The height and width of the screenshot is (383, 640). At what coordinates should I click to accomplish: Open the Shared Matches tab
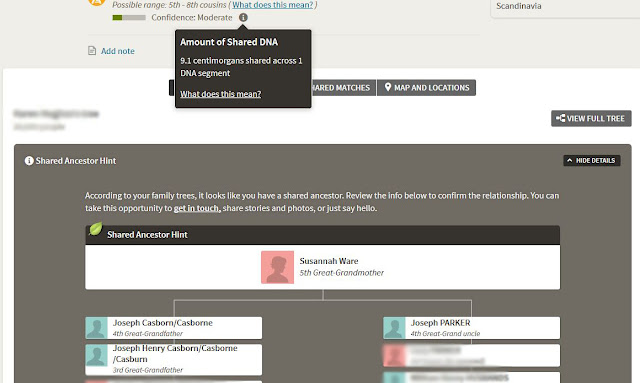343,88
